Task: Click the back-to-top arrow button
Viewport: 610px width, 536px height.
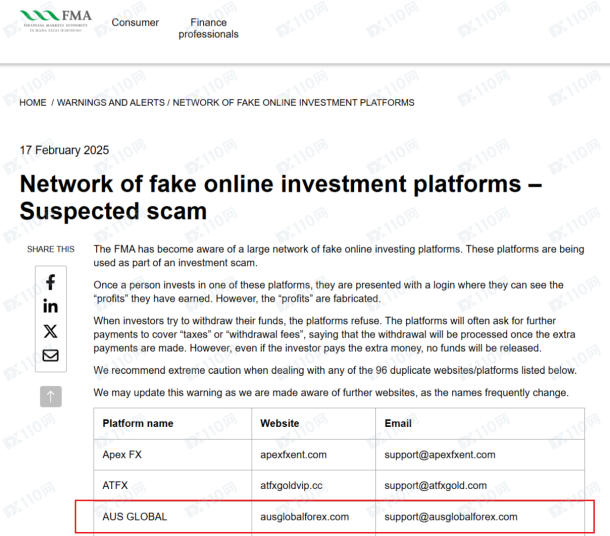Action: 51,396
